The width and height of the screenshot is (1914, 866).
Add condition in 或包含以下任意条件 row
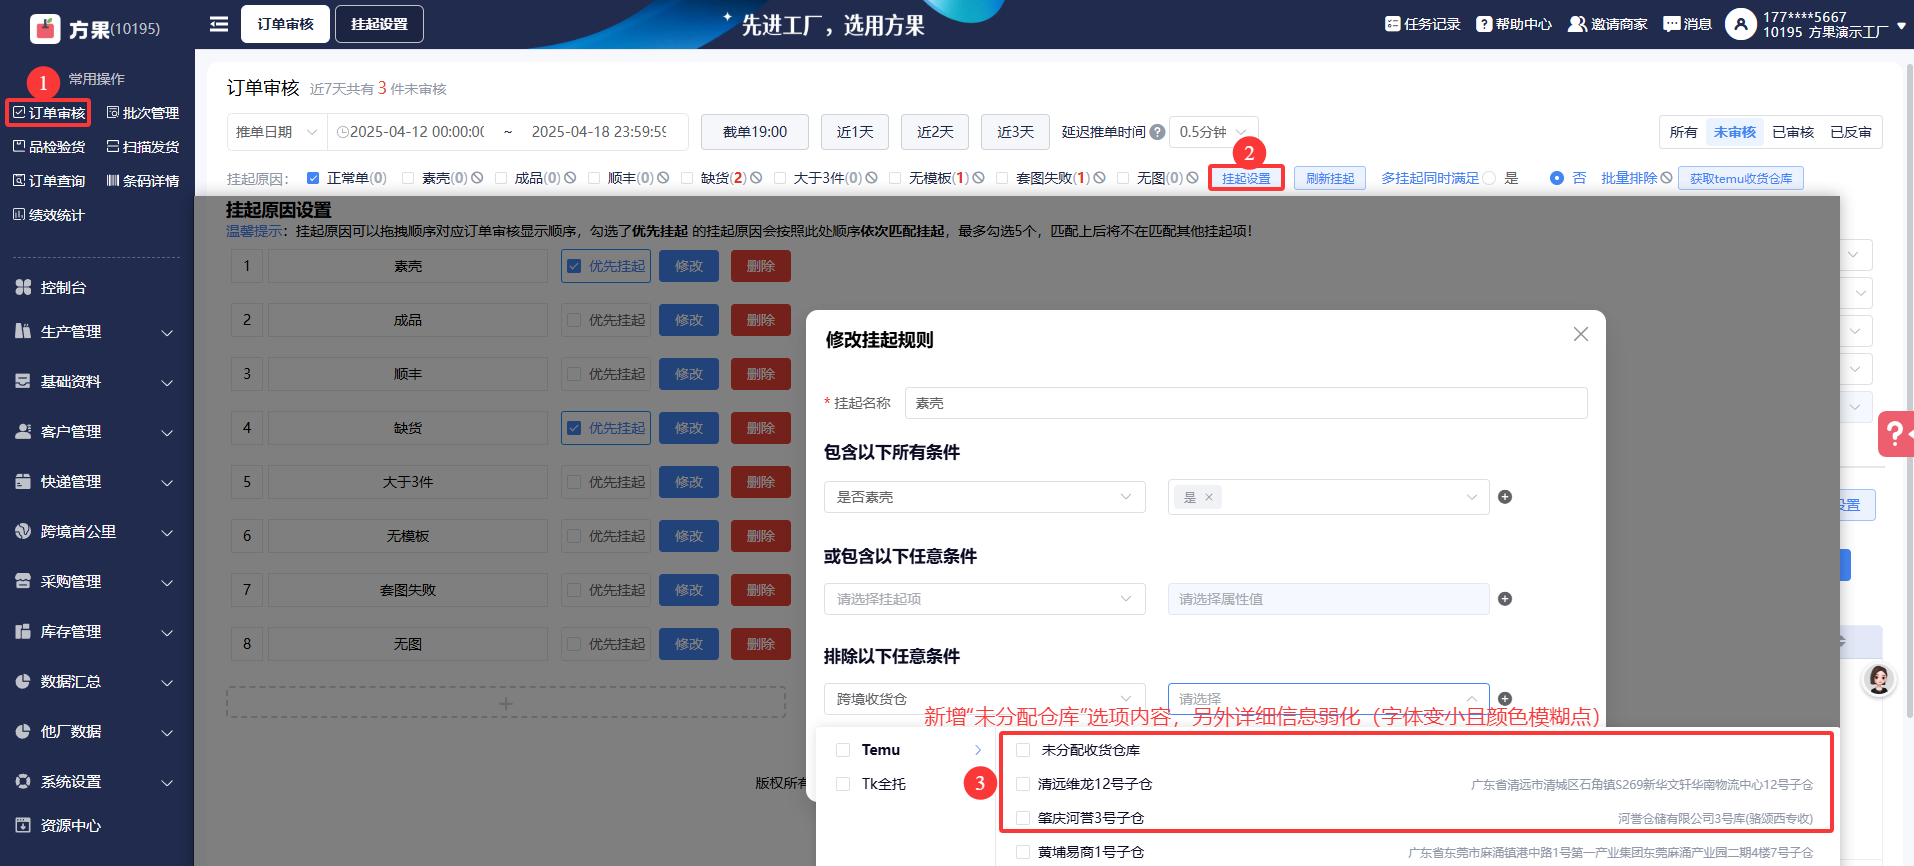[x=1505, y=599]
